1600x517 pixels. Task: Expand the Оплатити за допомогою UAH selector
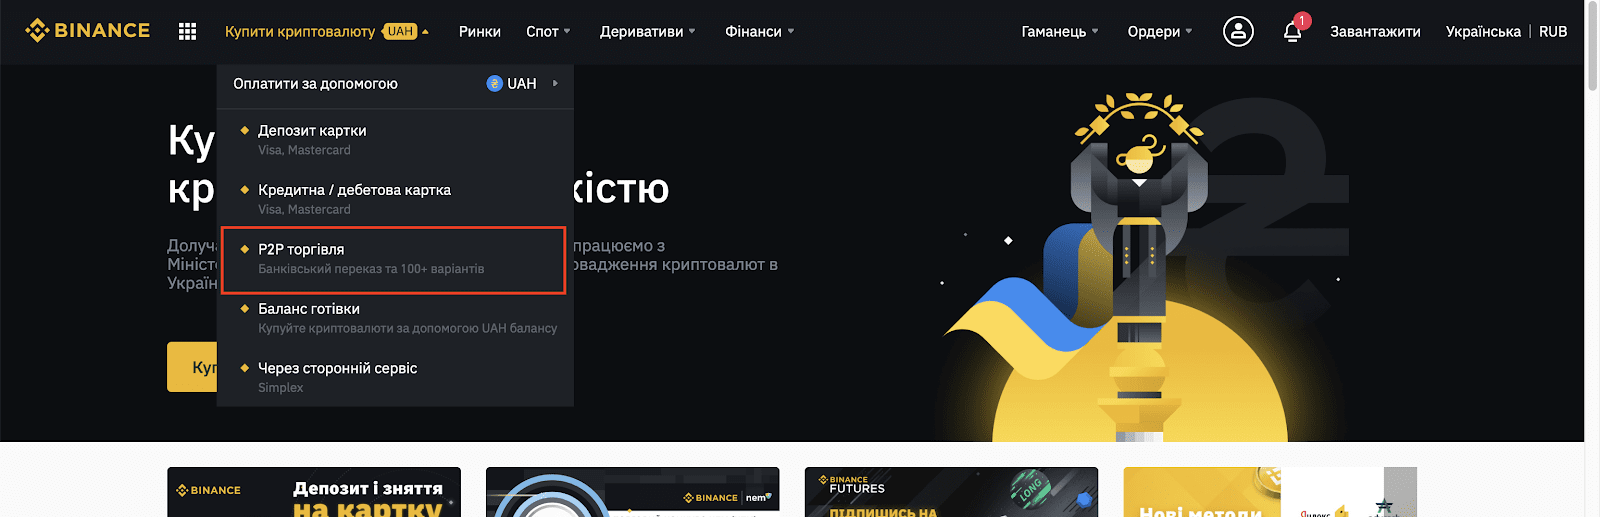[395, 84]
